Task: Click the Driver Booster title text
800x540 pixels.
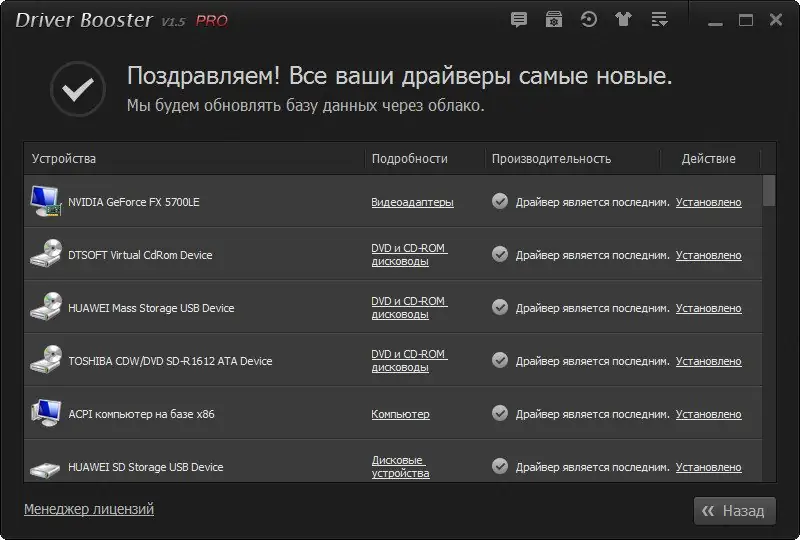Action: pyautogui.click(x=84, y=20)
